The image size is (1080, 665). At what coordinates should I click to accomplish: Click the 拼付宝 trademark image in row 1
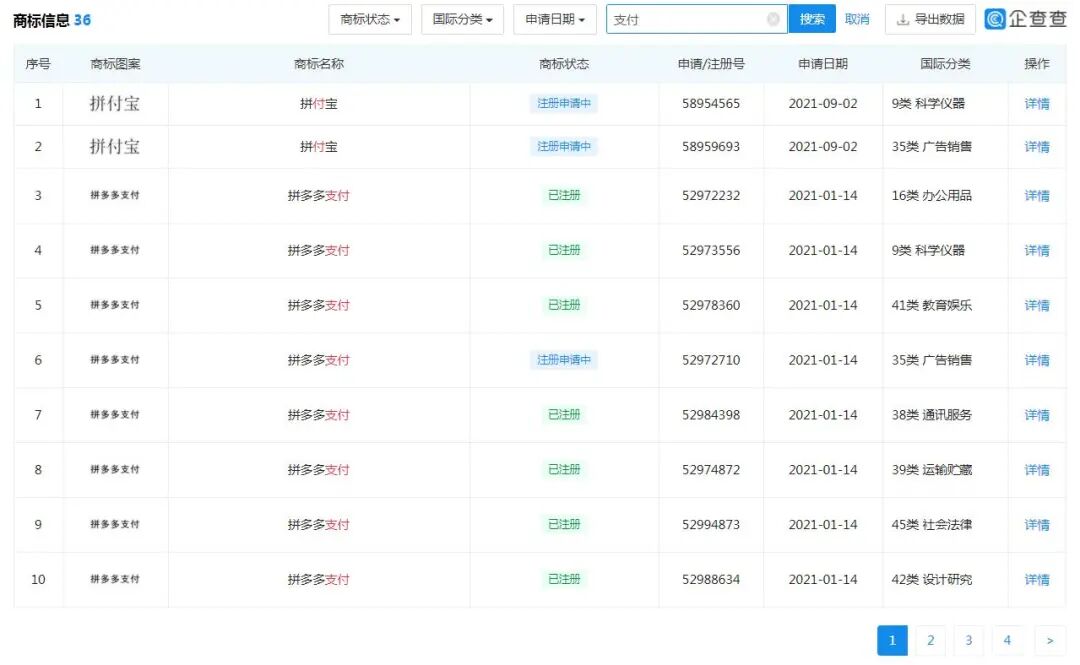(x=116, y=103)
